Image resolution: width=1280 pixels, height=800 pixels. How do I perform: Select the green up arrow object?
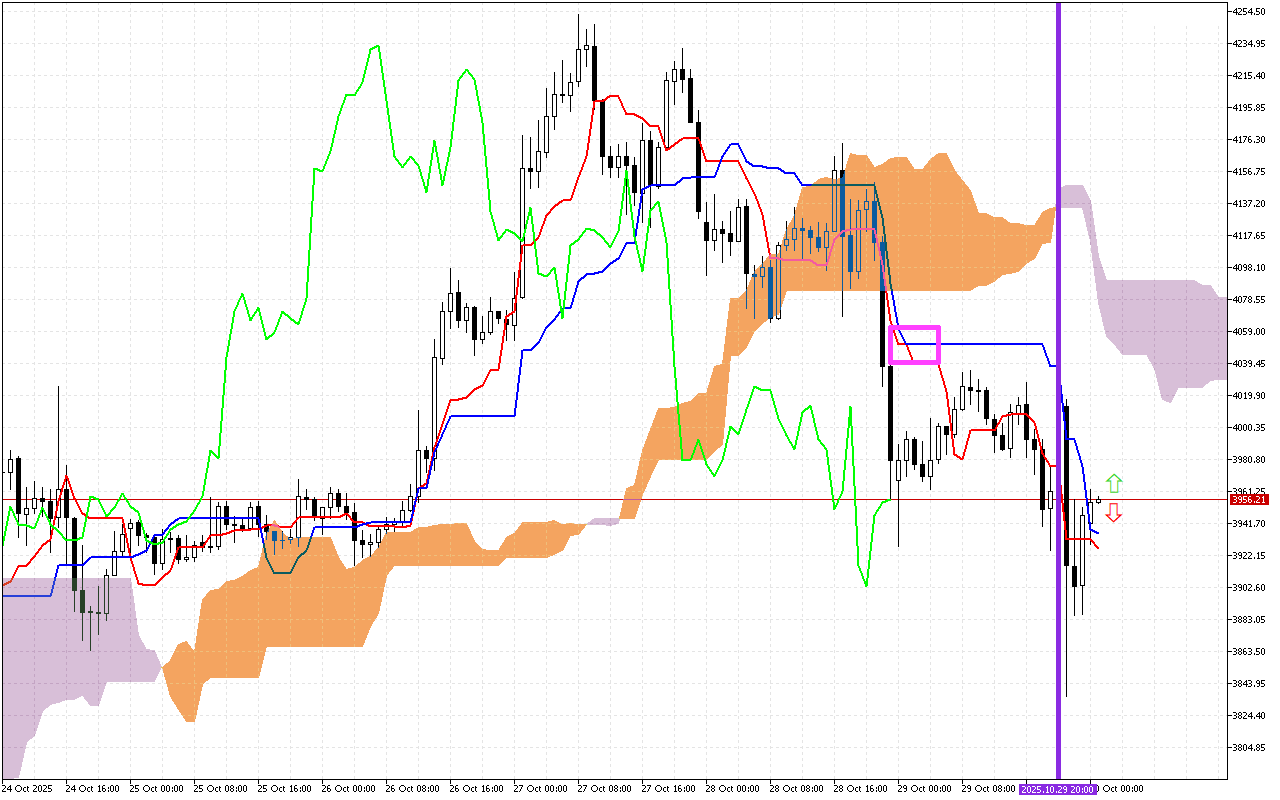[1115, 481]
